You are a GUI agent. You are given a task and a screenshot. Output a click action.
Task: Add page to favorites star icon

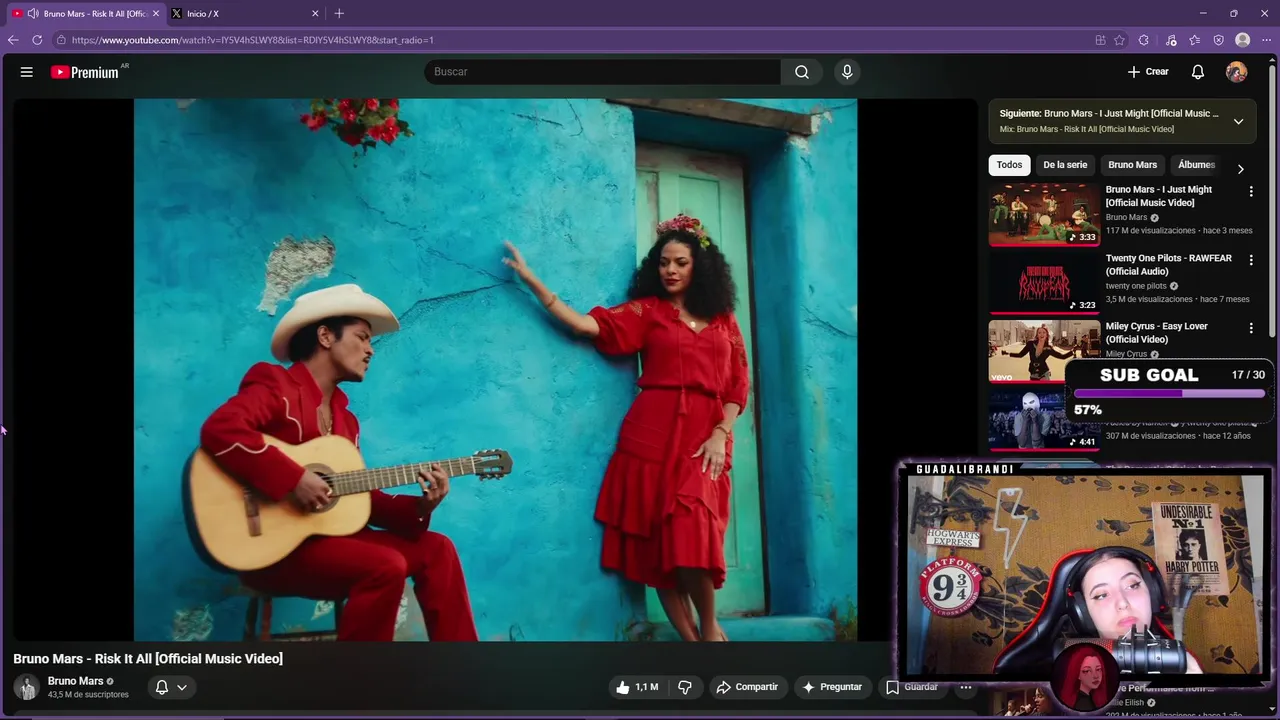[x=1120, y=40]
